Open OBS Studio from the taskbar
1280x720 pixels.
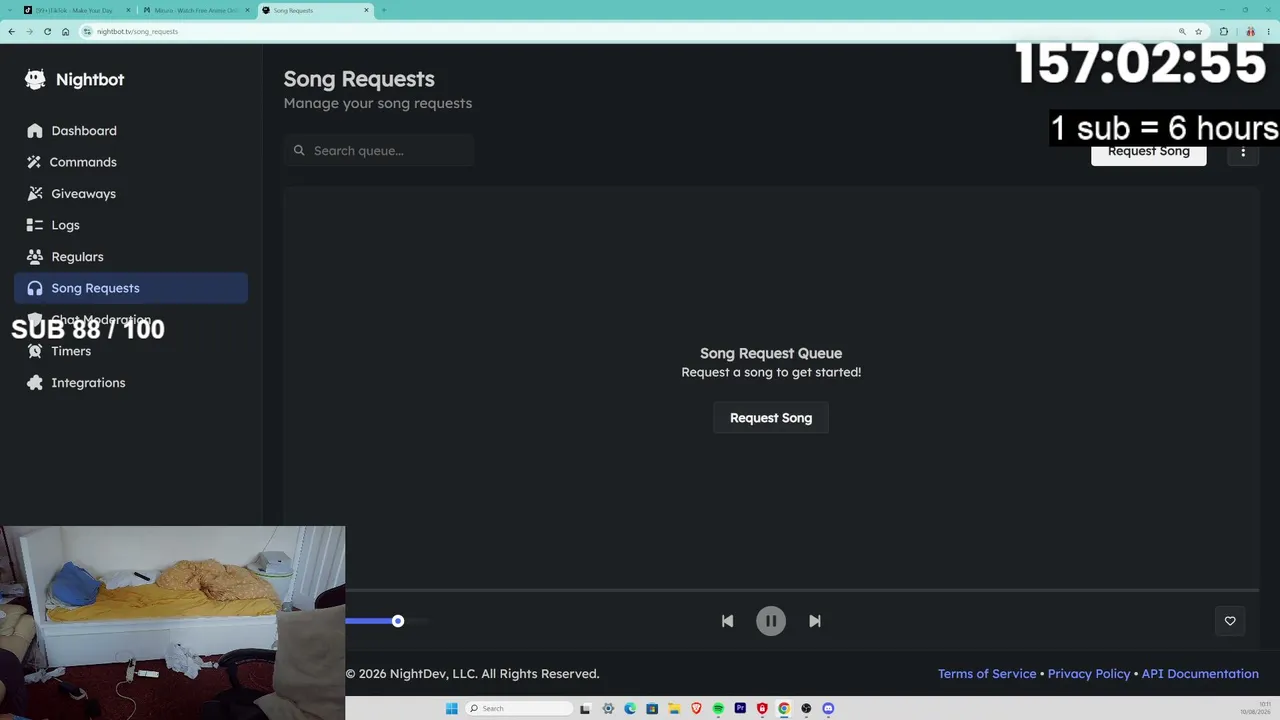[x=806, y=709]
